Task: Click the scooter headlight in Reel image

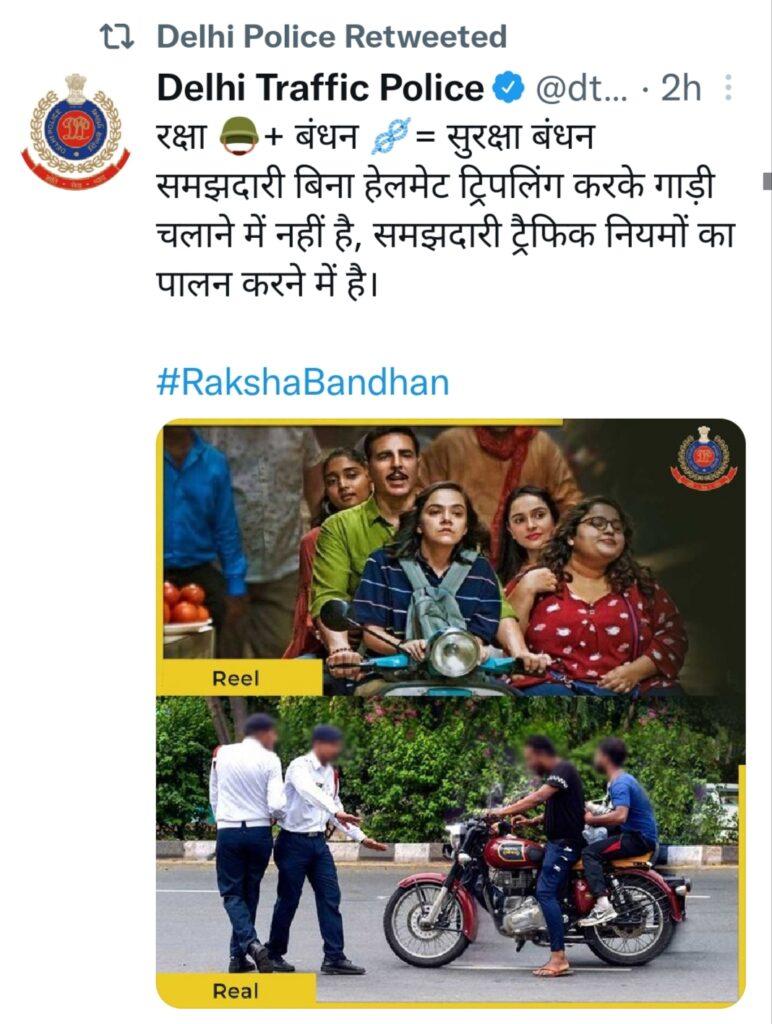Action: click(x=454, y=652)
